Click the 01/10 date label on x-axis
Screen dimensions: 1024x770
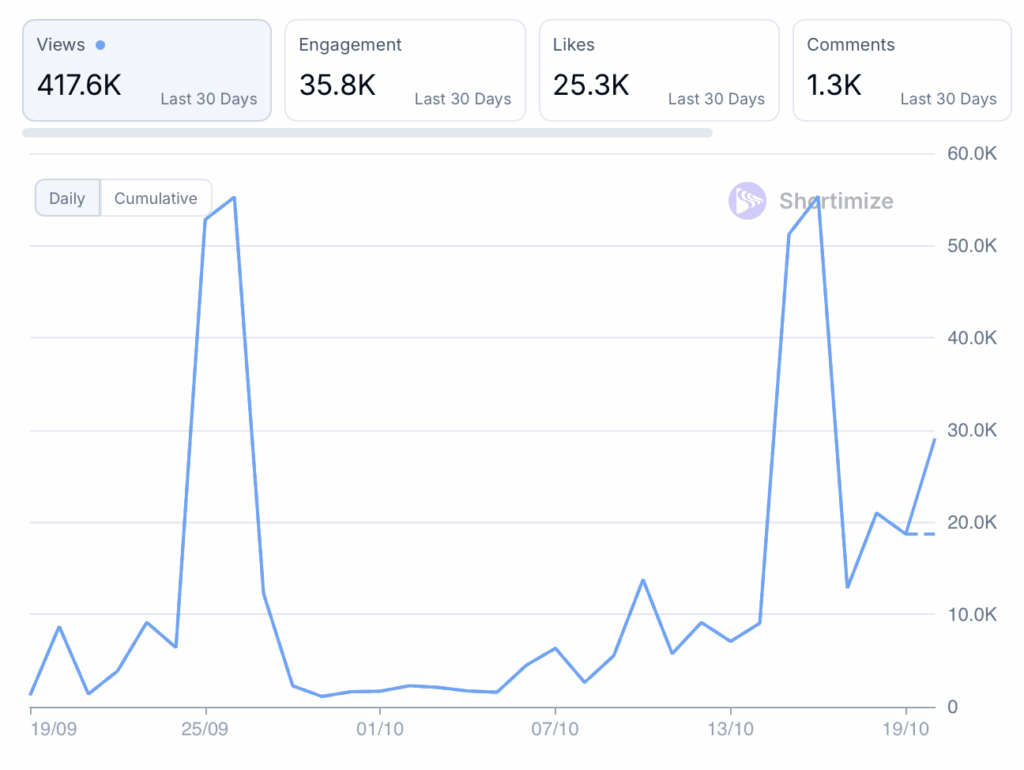pyautogui.click(x=380, y=729)
